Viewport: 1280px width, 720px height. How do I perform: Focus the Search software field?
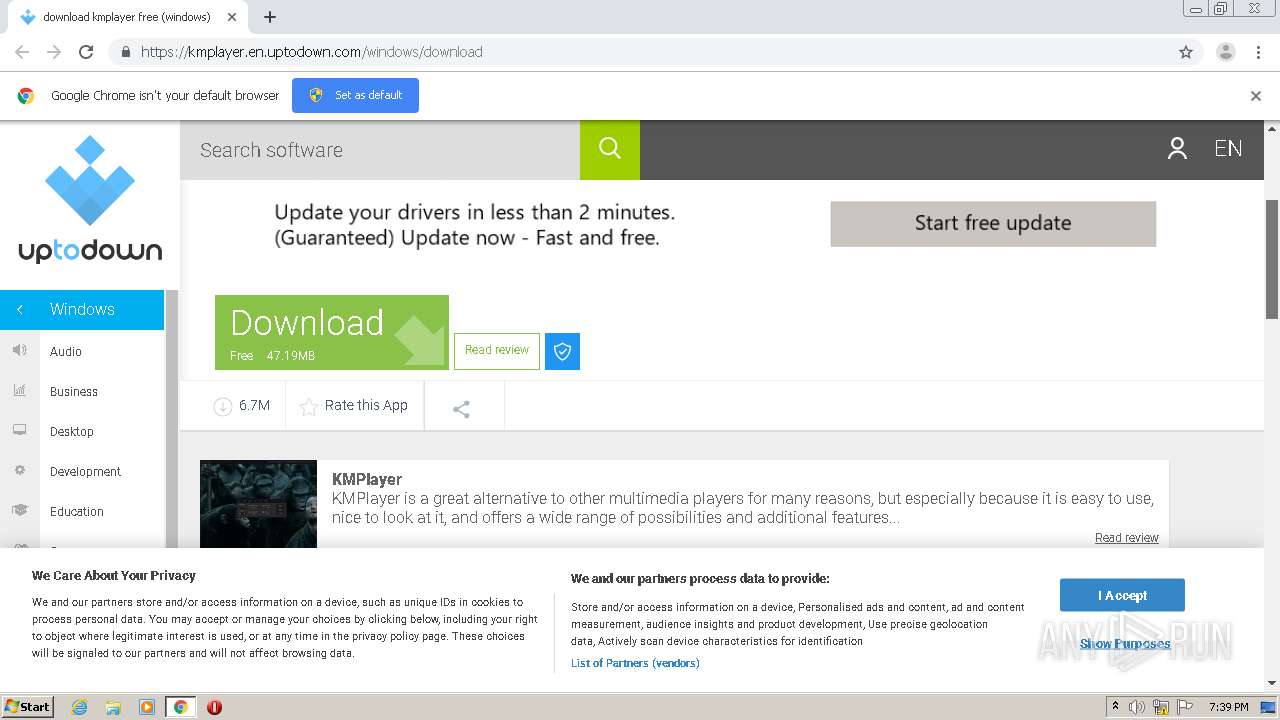pyautogui.click(x=380, y=150)
